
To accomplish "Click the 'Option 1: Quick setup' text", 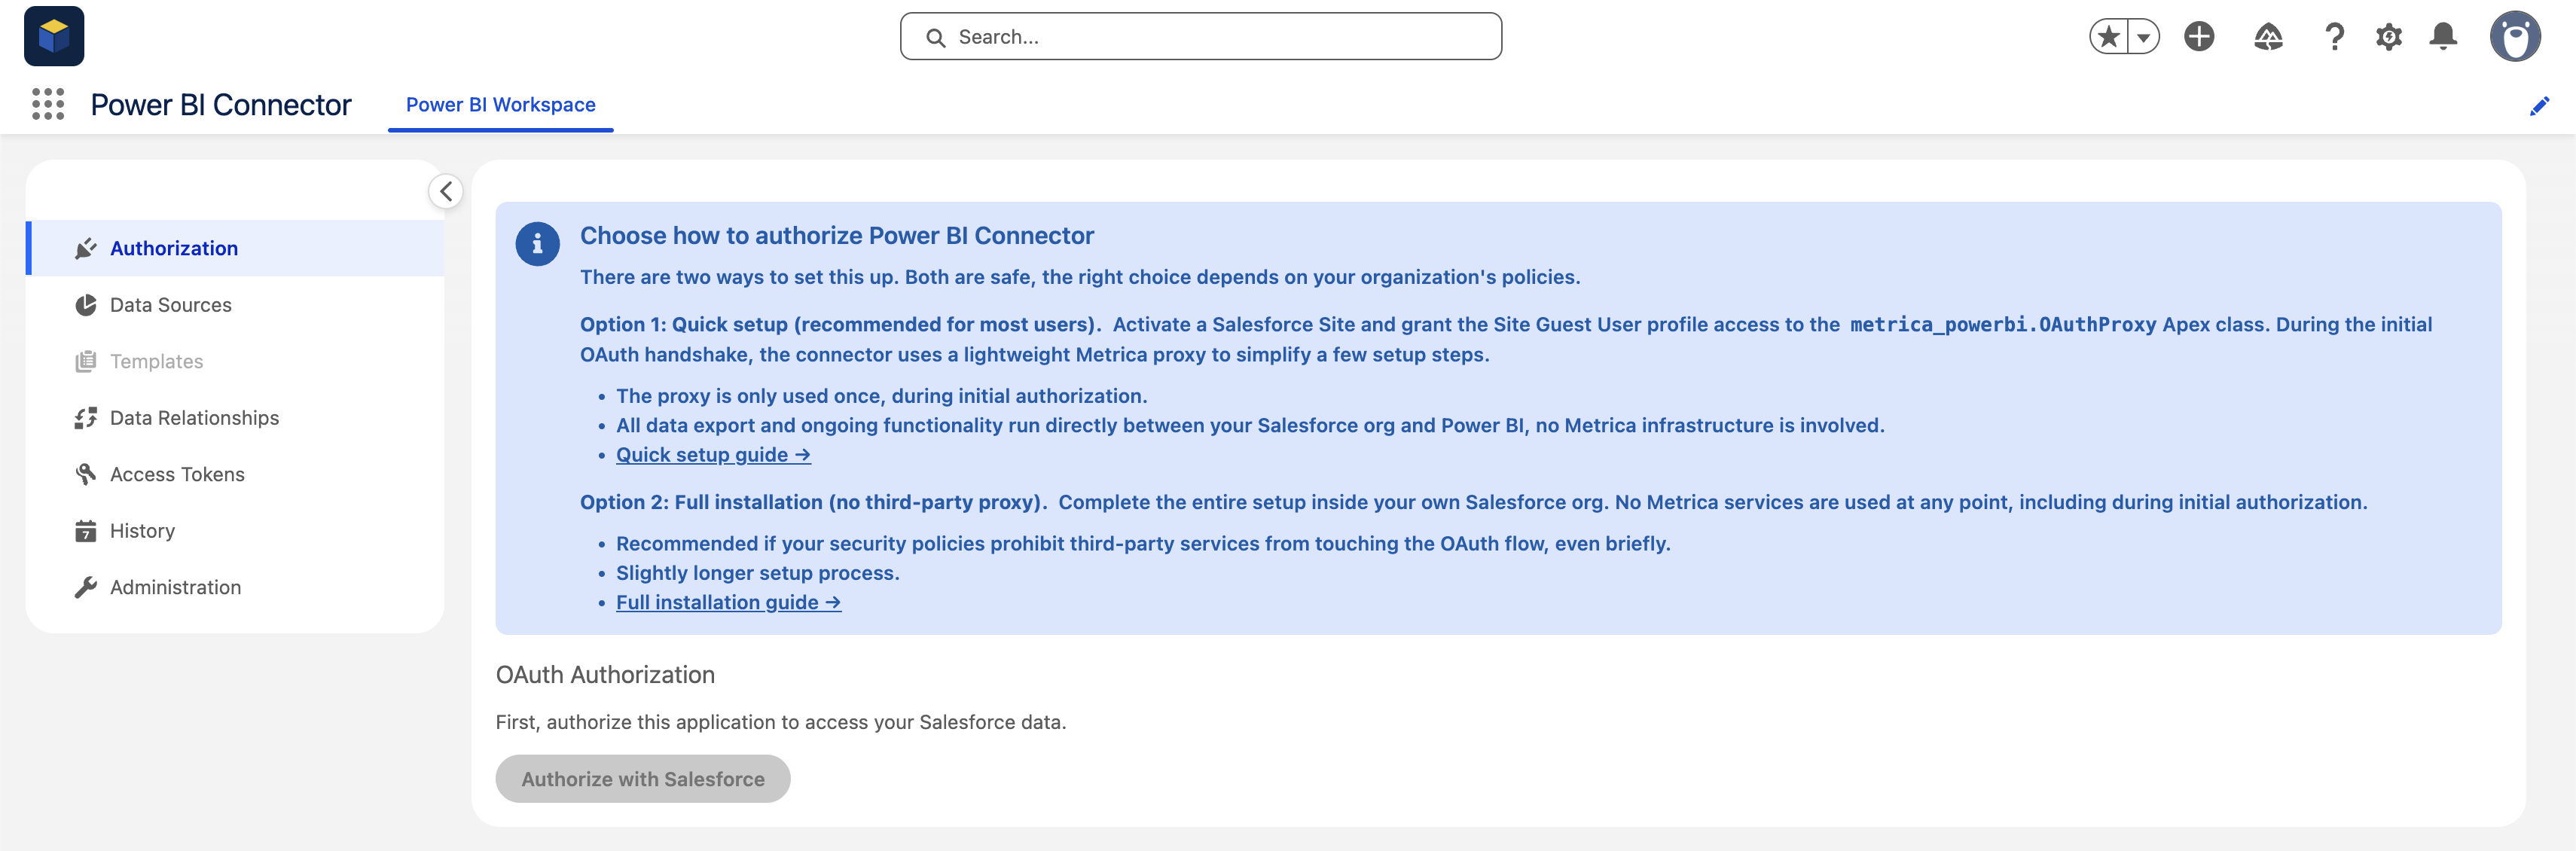I will point(840,325).
